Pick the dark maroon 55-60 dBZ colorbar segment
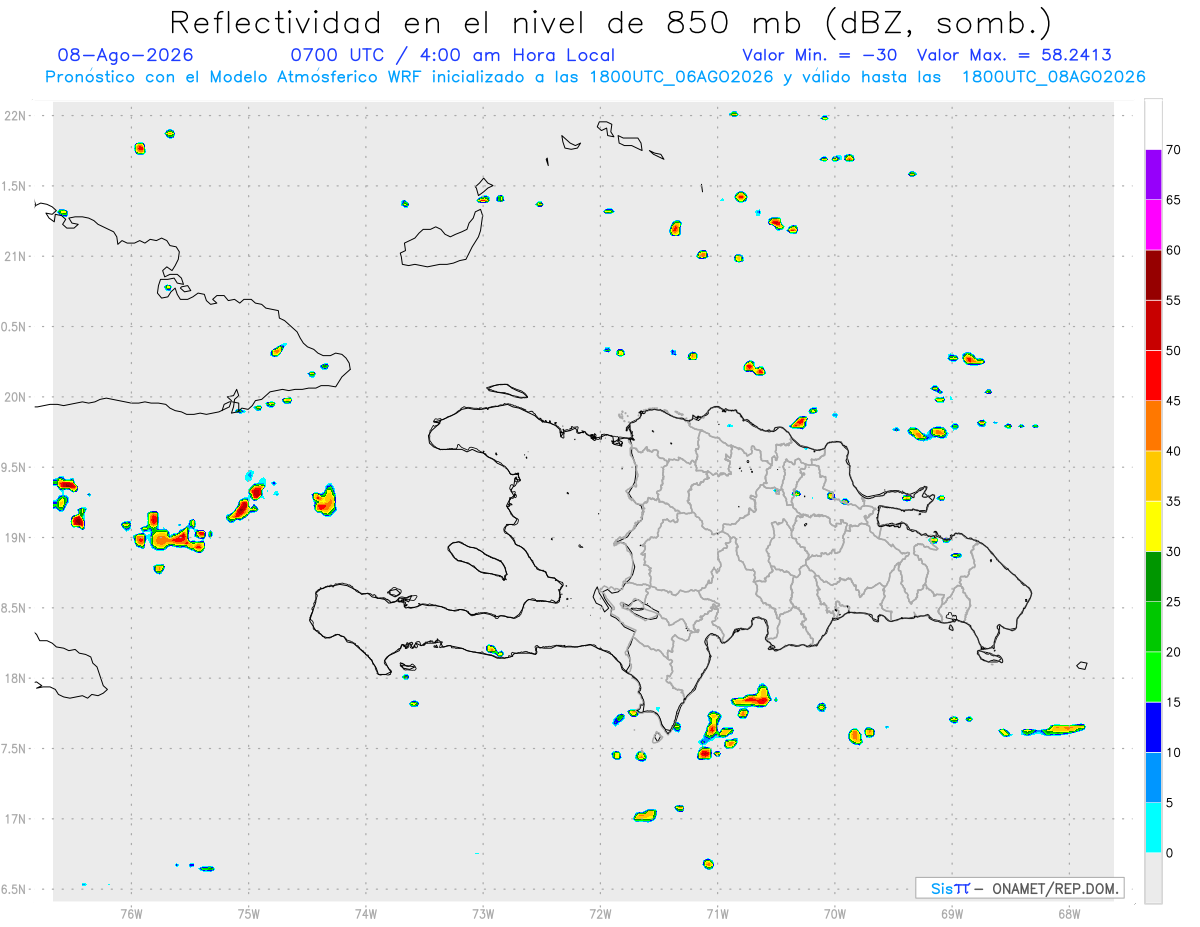Viewport: 1200px width, 927px height. pyautogui.click(x=1153, y=275)
